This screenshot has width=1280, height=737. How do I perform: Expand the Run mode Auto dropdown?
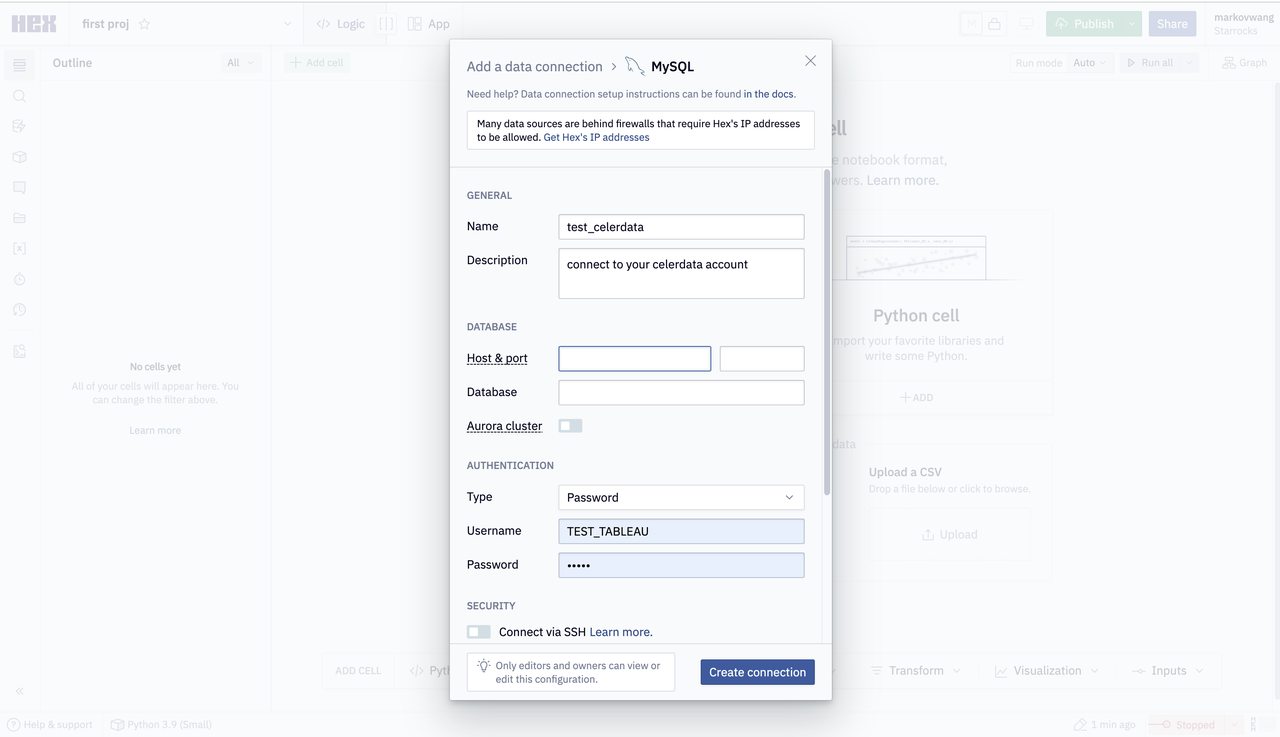coord(1090,63)
